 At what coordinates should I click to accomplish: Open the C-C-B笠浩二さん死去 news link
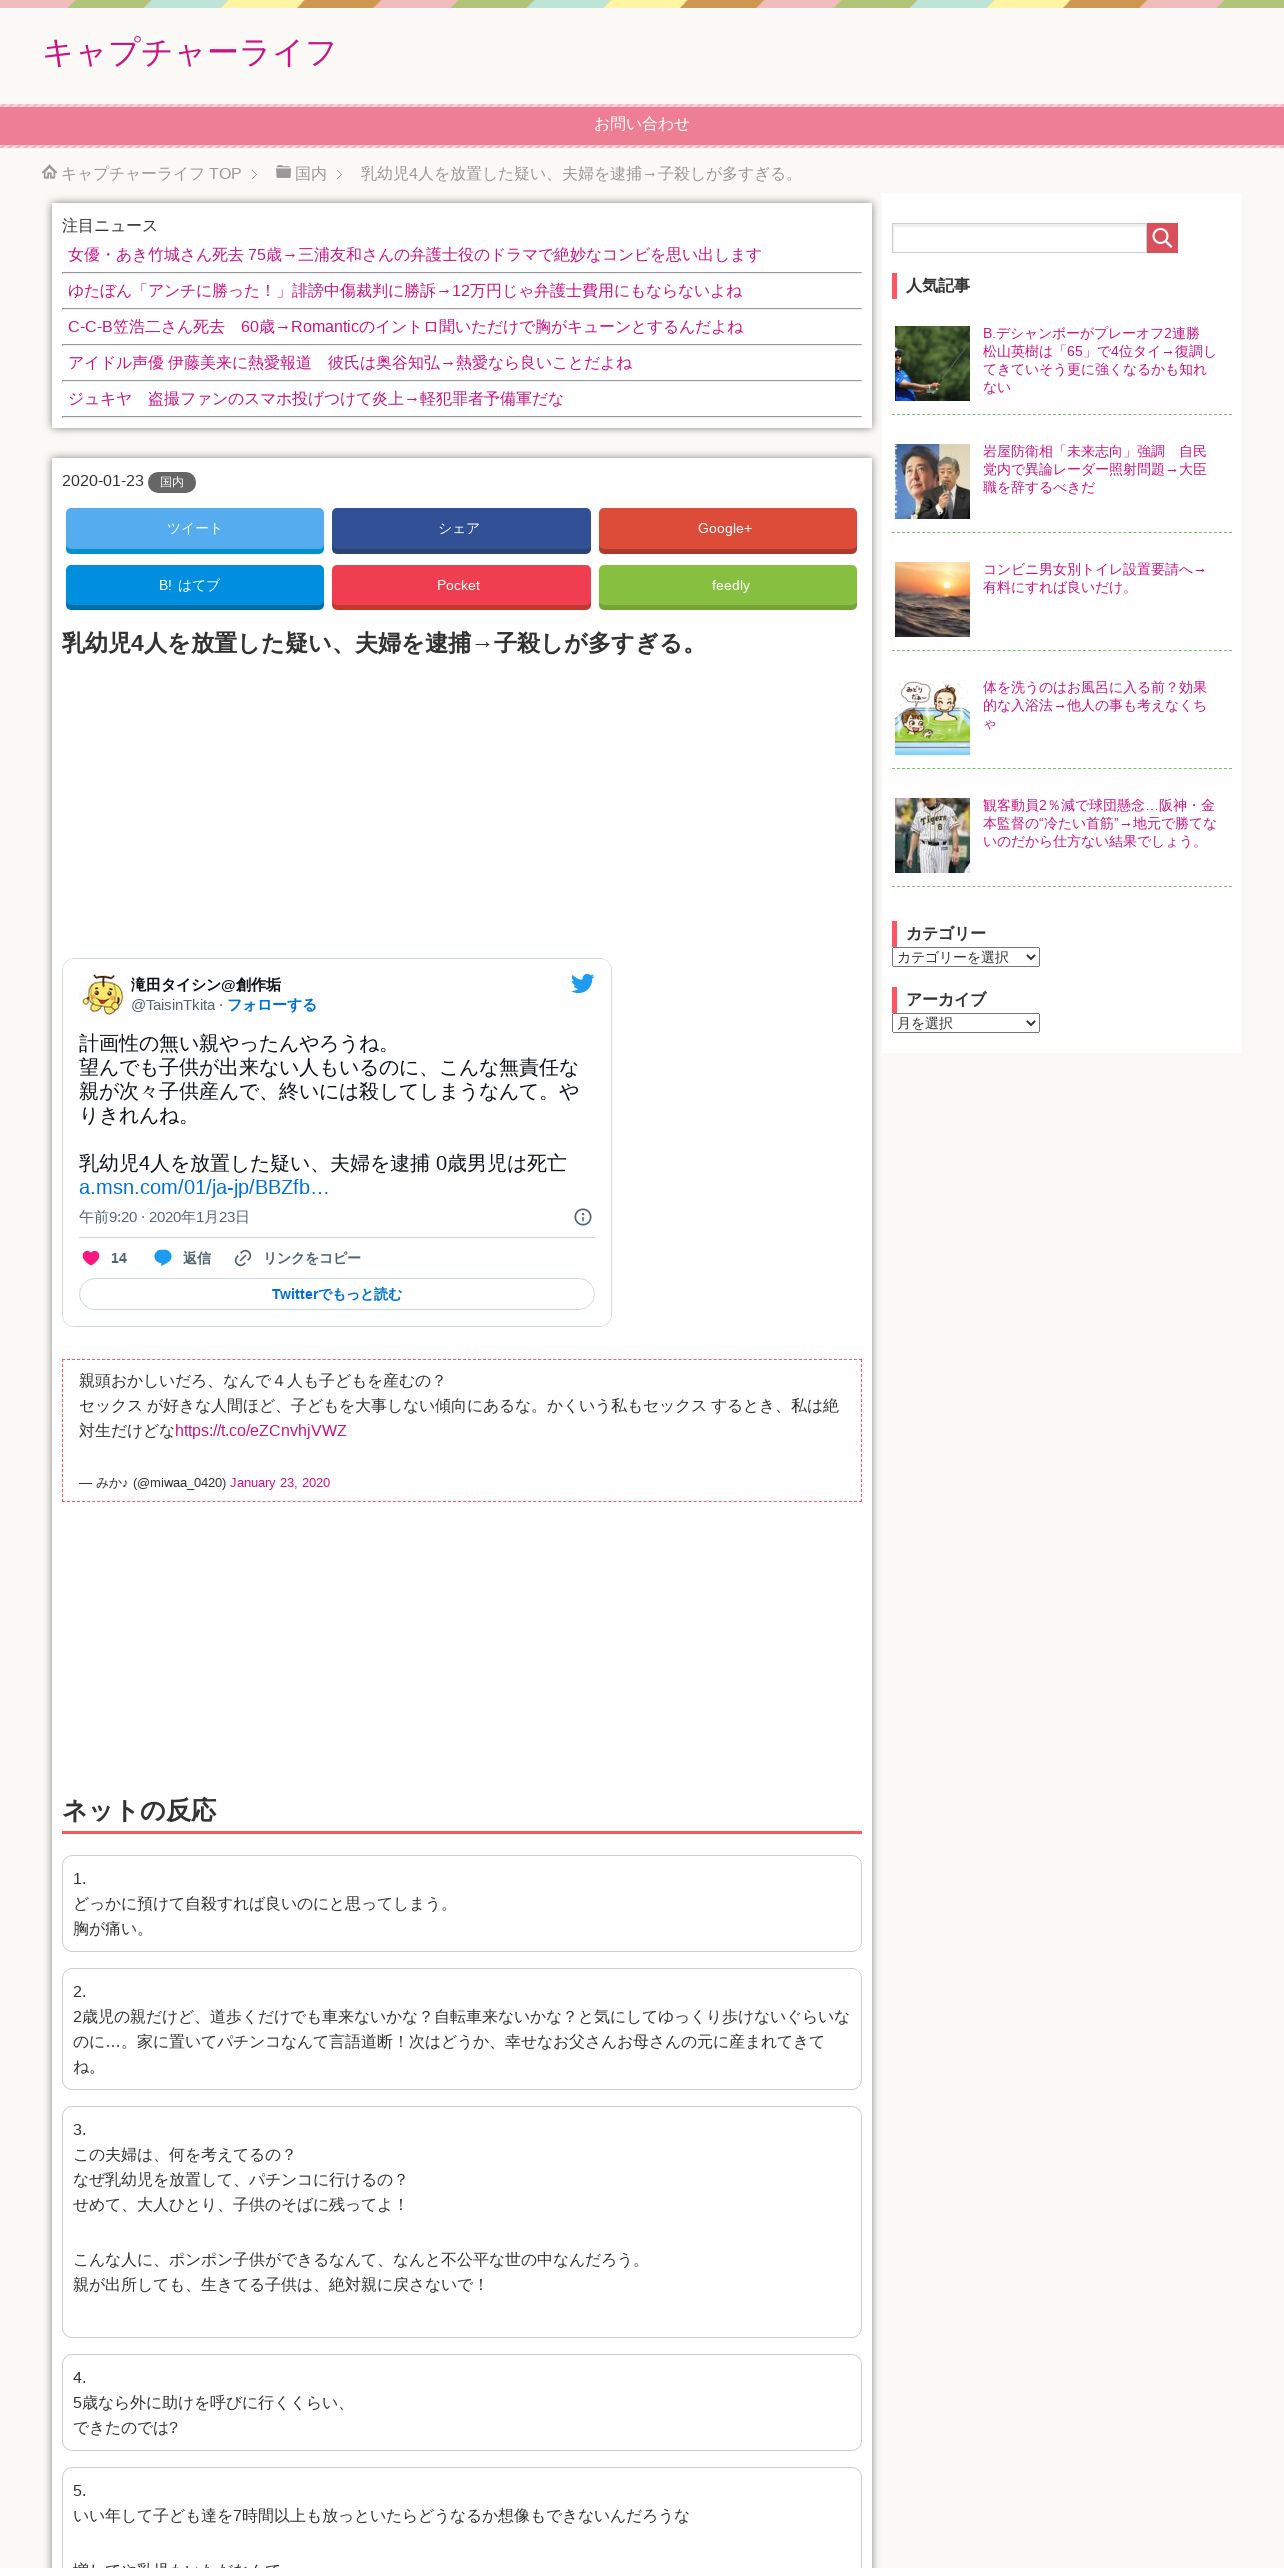tap(405, 327)
